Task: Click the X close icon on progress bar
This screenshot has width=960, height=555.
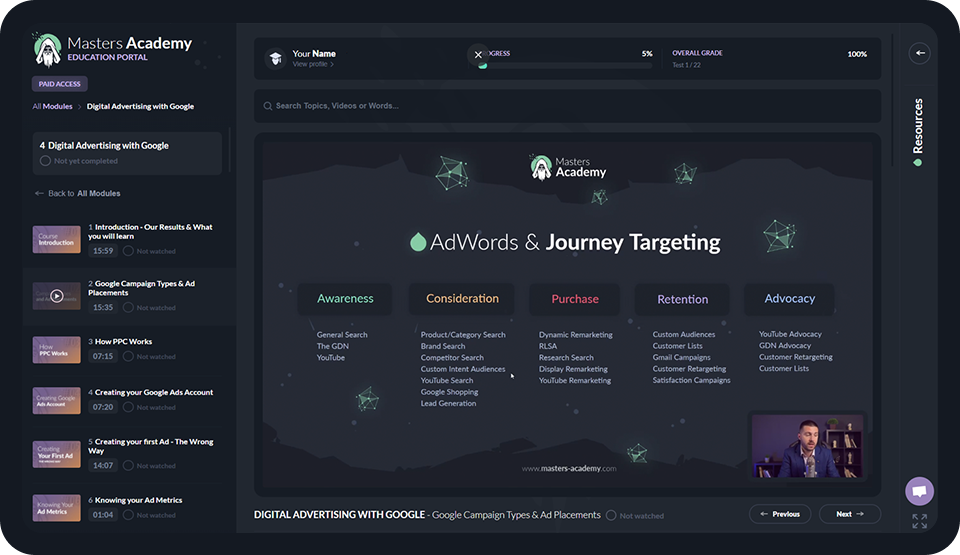Action: (x=478, y=55)
